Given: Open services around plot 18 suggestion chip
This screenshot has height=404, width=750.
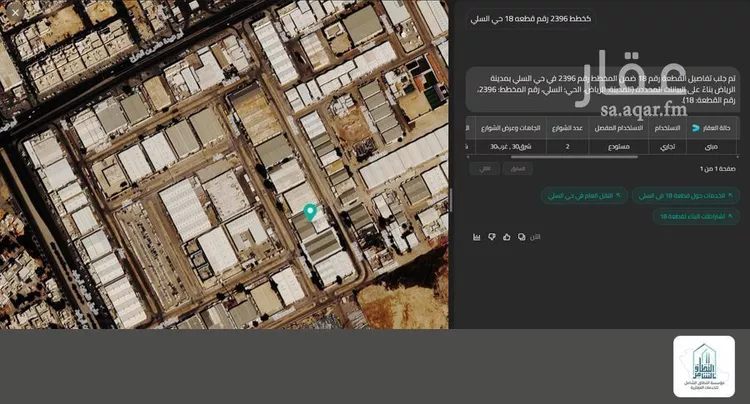Looking at the screenshot, I should [x=685, y=196].
